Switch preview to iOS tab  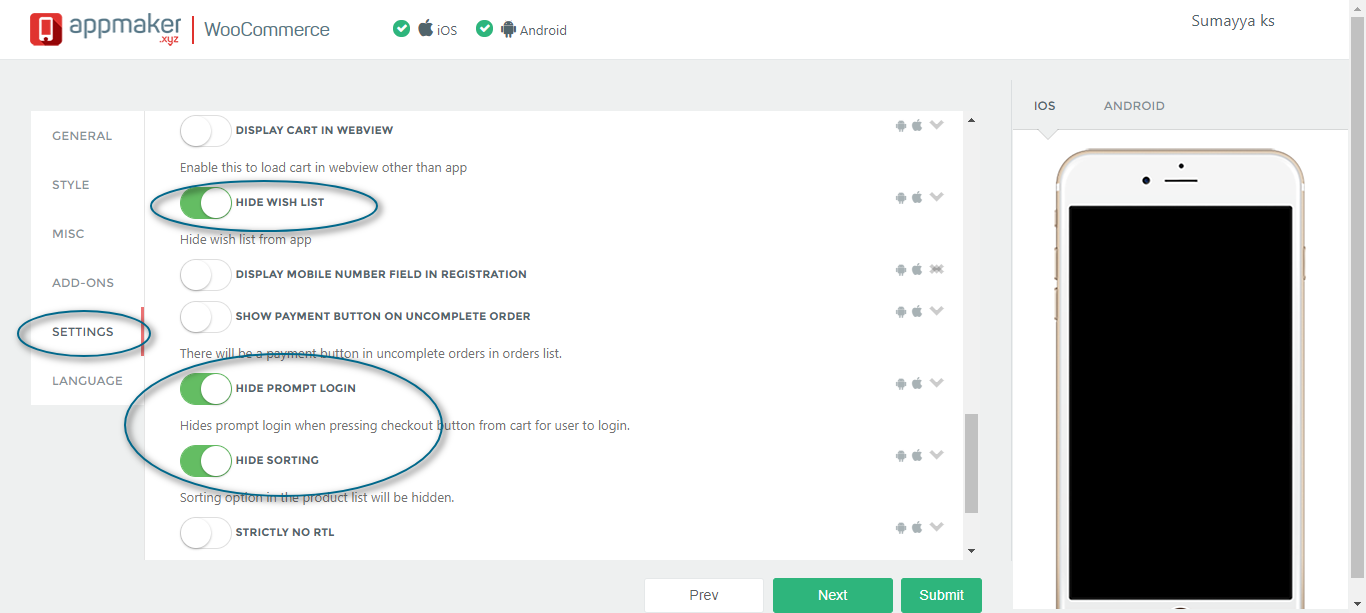pos(1045,106)
